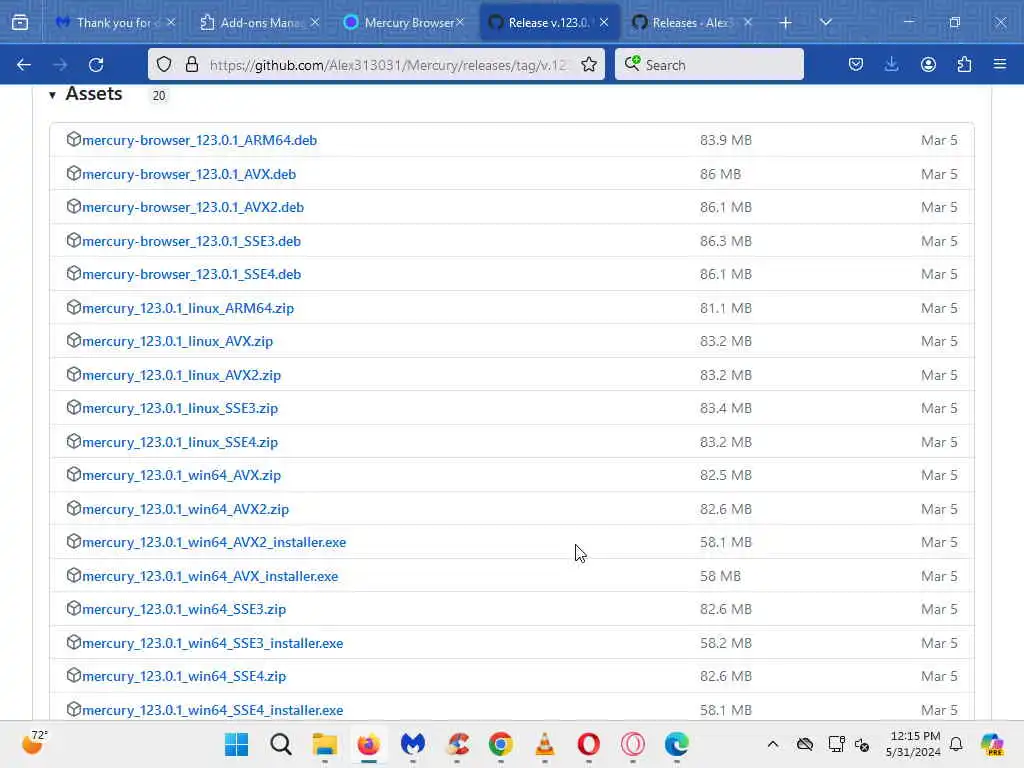Switch to the Releases - Alex tab
Screen dimensions: 1024x768
[x=692, y=23]
